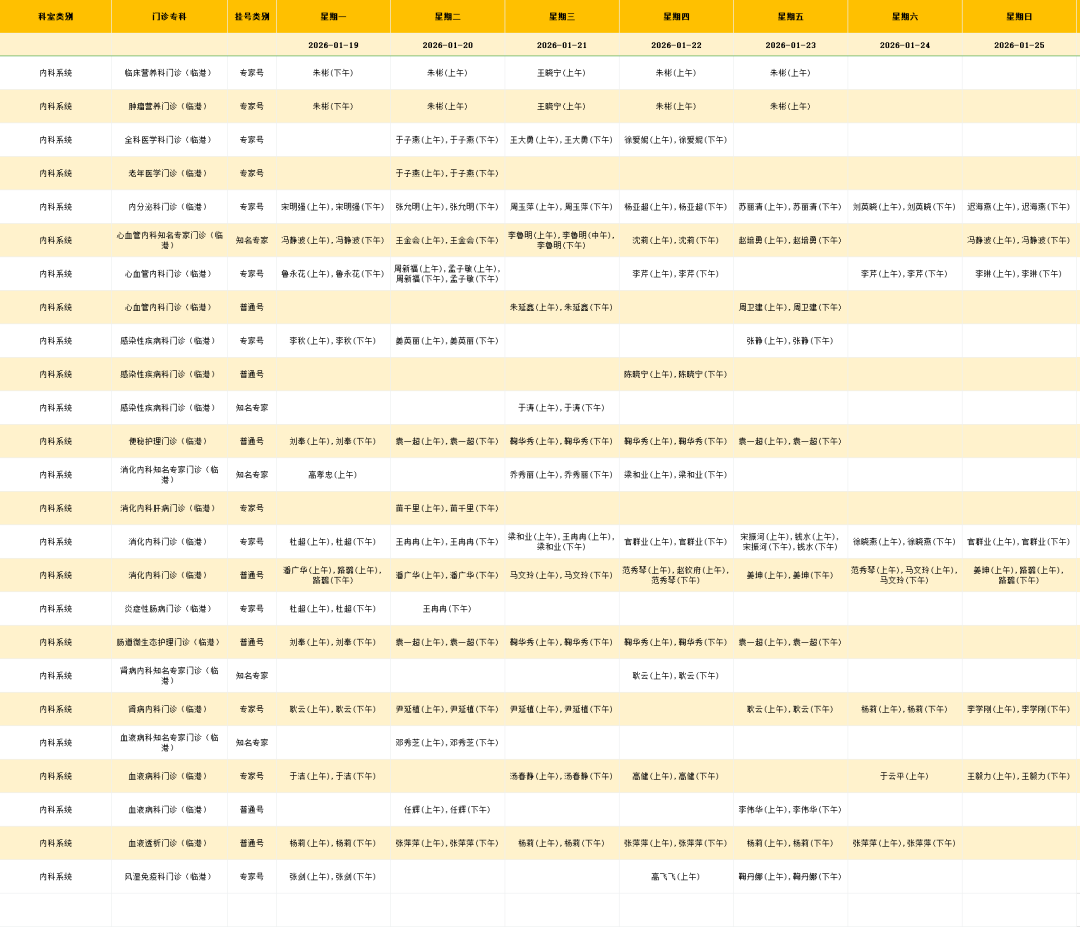Select the 内分泌科门诊 department cell
This screenshot has width=1080, height=927.
pos(168,207)
